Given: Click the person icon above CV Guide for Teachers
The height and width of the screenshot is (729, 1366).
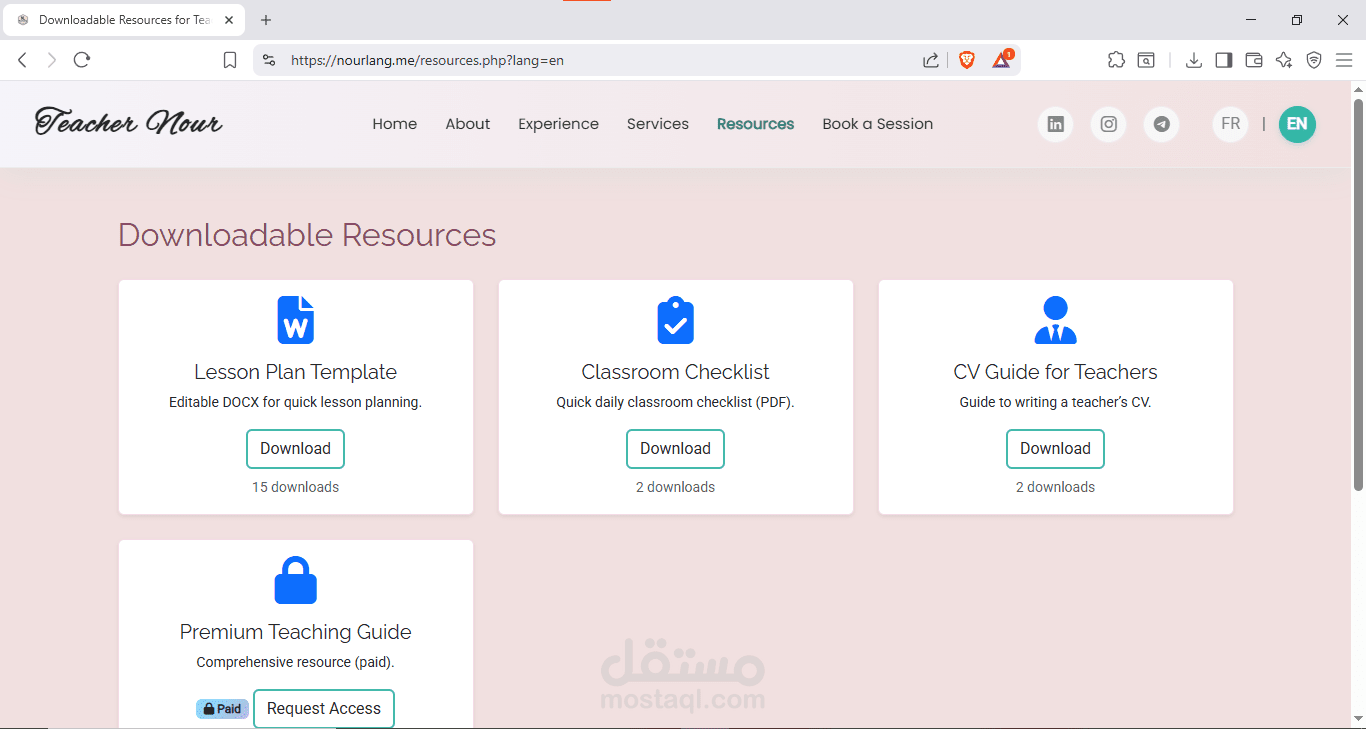Looking at the screenshot, I should (1055, 320).
